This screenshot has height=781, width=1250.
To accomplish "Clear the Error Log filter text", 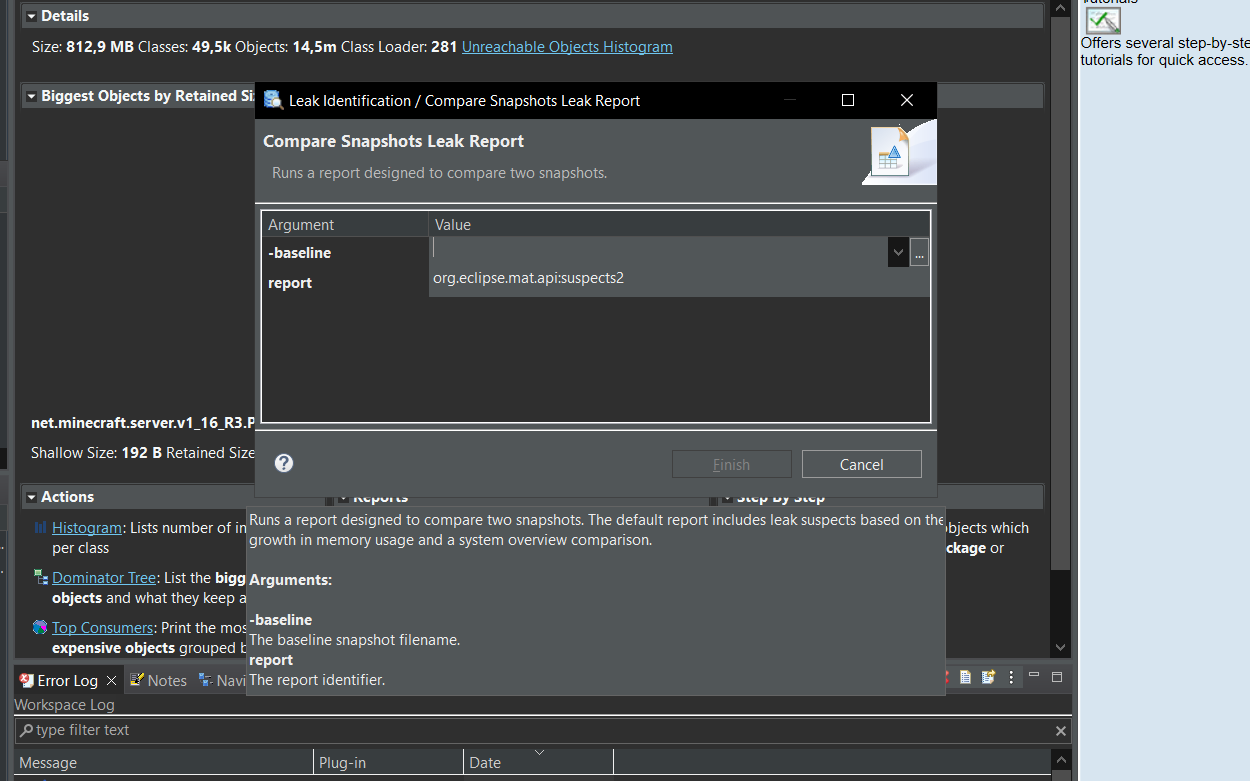I will point(1061,731).
